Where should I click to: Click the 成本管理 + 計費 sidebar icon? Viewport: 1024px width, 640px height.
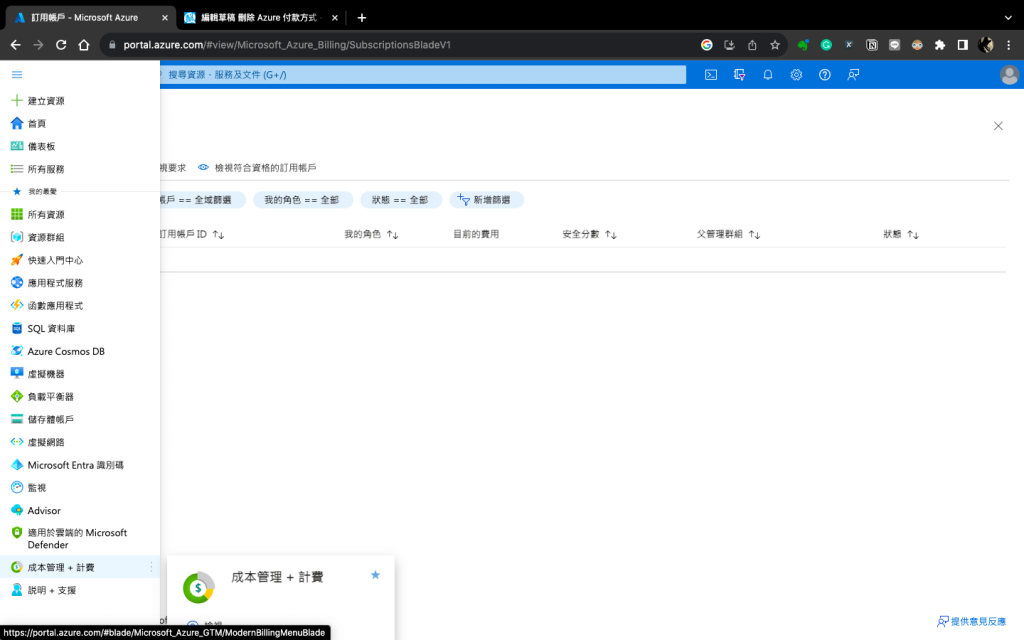click(x=17, y=567)
